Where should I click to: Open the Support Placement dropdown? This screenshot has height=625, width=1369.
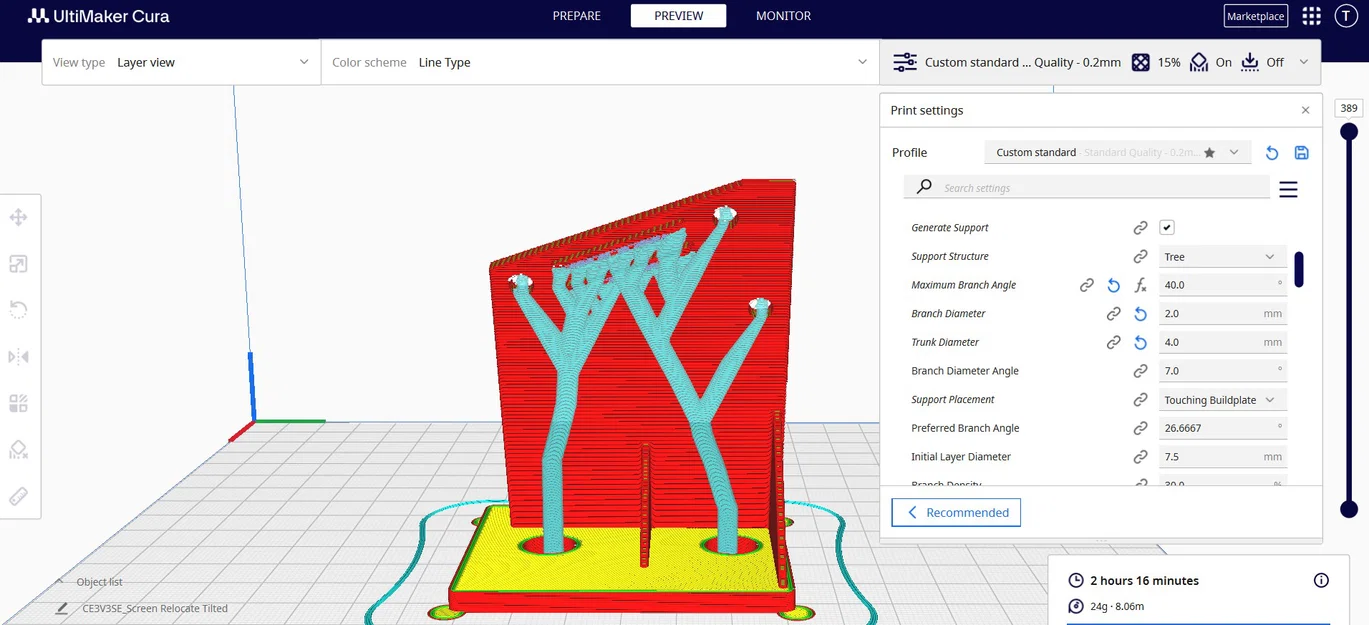tap(1221, 399)
